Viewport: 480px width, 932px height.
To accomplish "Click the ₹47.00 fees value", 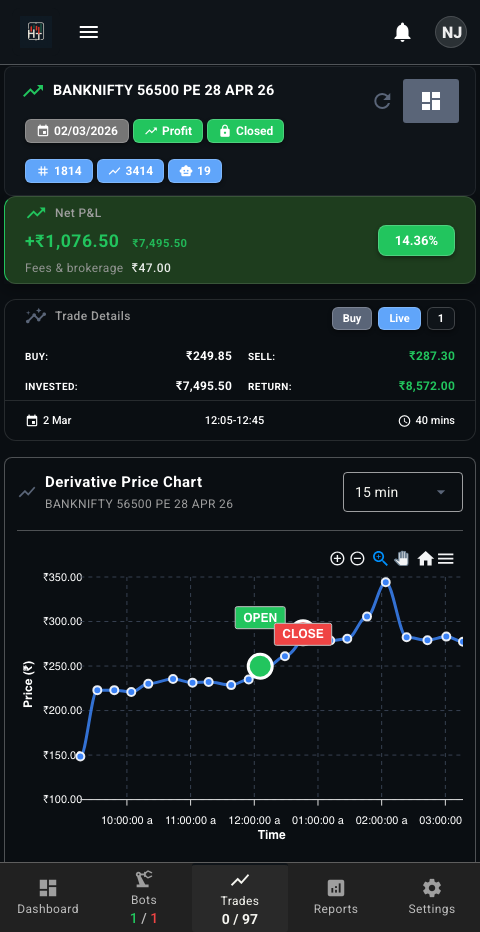I will click(x=151, y=268).
